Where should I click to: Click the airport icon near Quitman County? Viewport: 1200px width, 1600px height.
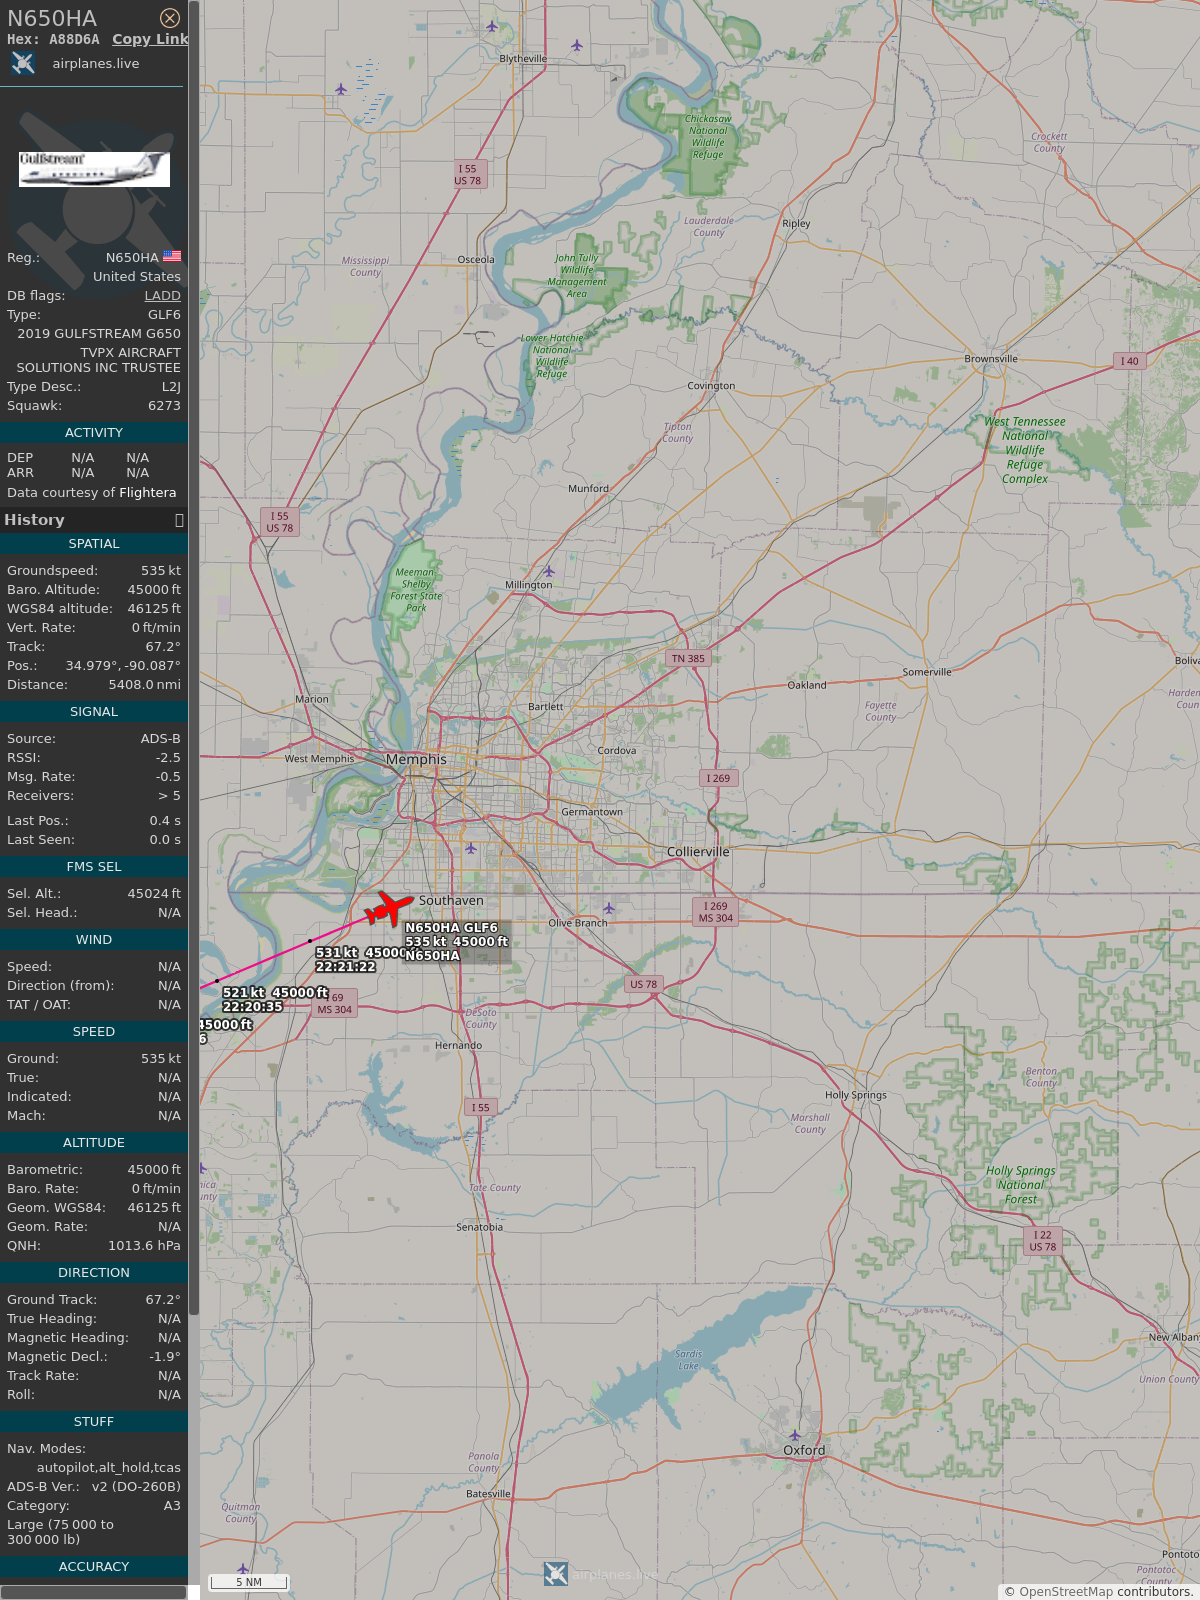(x=243, y=1569)
